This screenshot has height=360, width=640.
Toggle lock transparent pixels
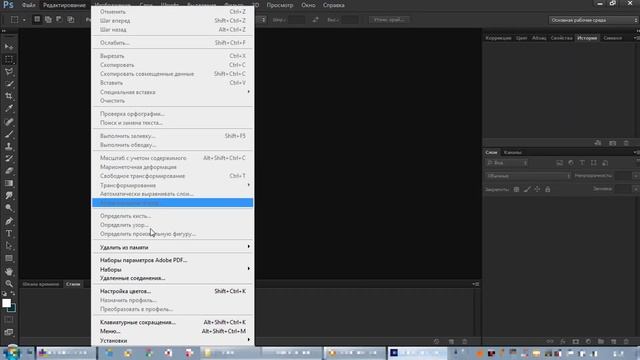516,189
